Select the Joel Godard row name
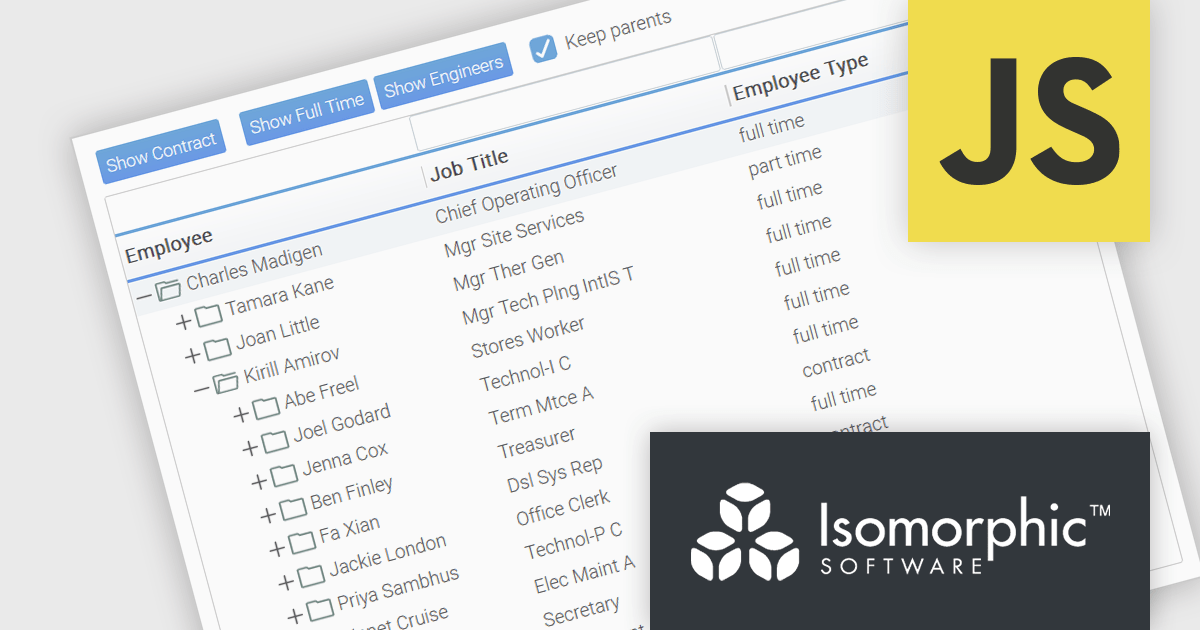Image resolution: width=1200 pixels, height=630 pixels. tap(342, 424)
